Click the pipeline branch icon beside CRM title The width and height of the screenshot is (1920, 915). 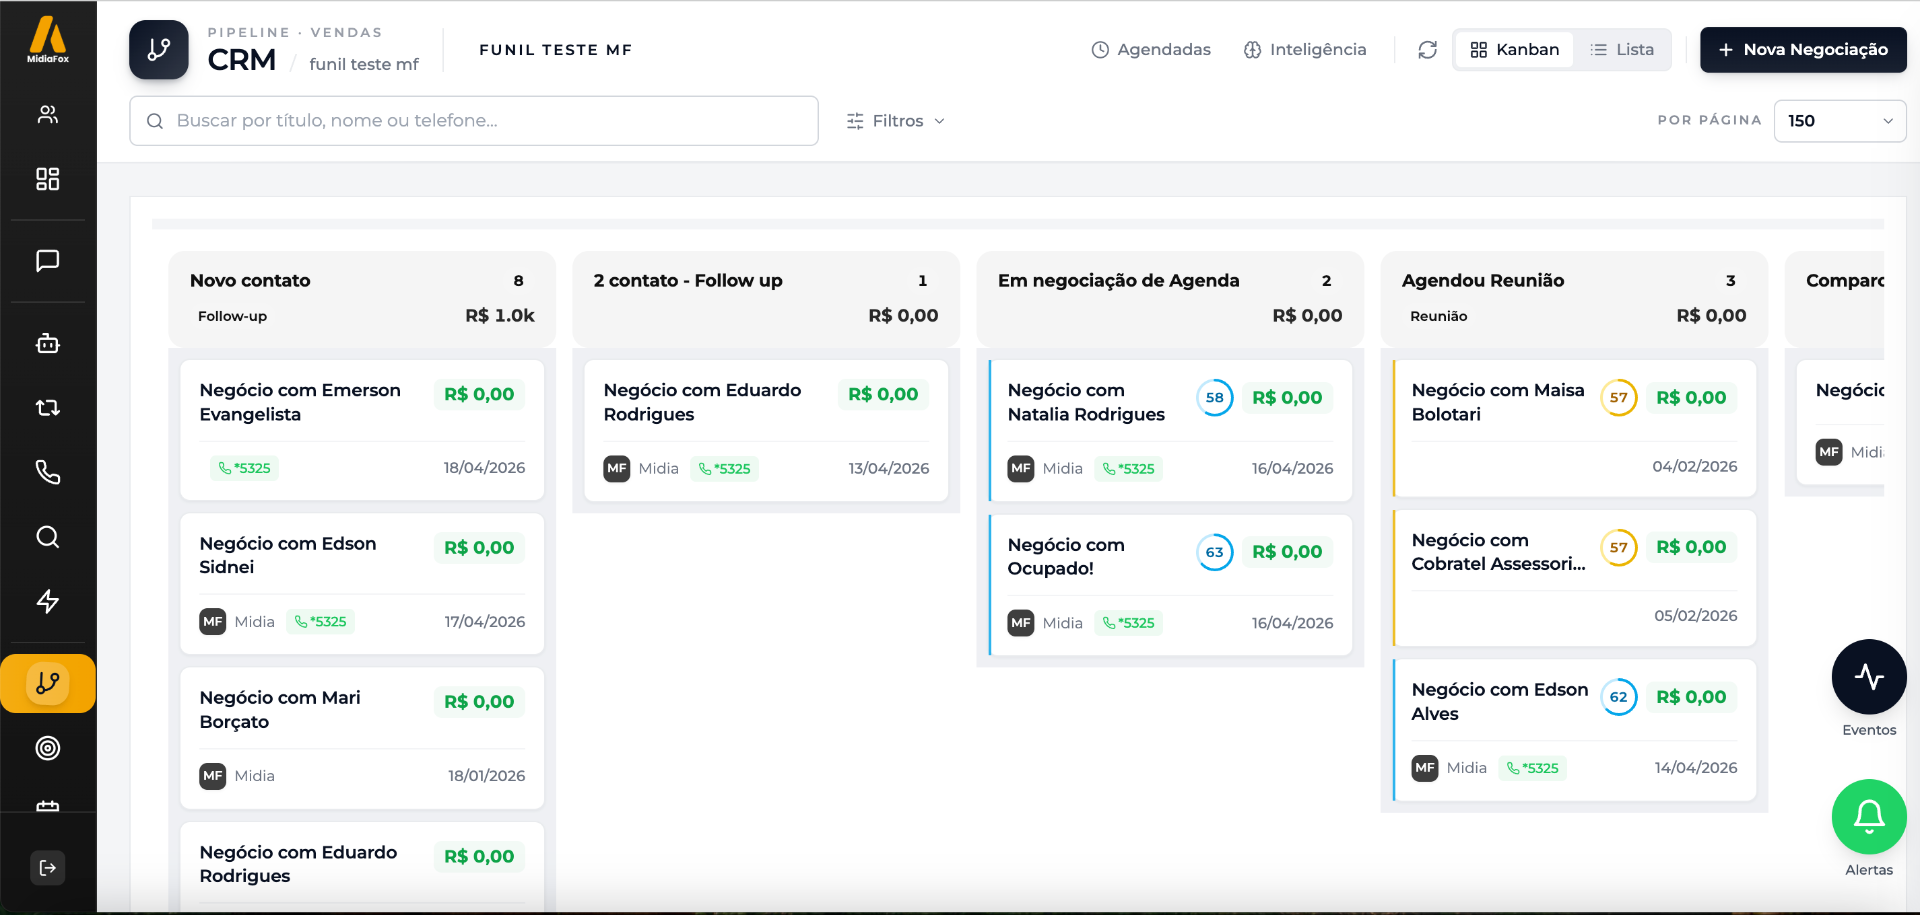[x=159, y=49]
